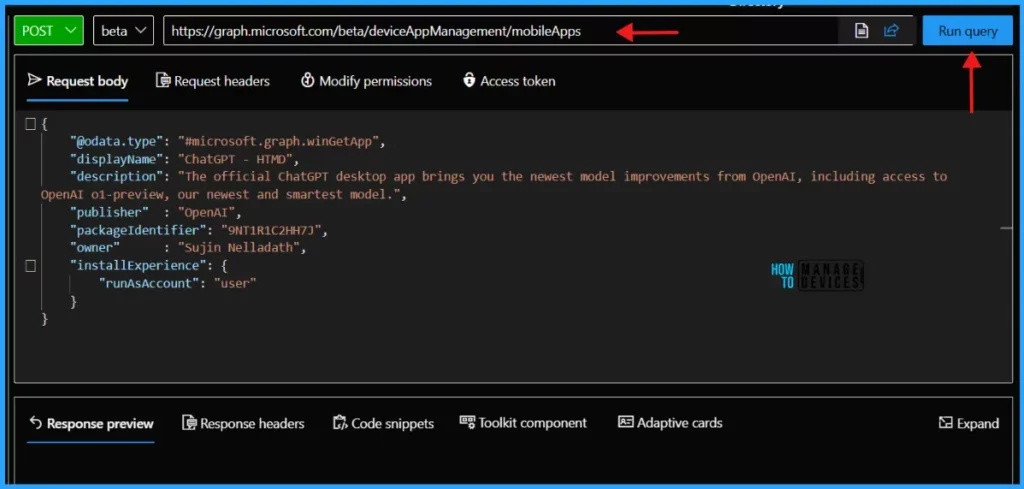1024x489 pixels.
Task: Click the Modify permissions key icon
Action: coord(308,80)
